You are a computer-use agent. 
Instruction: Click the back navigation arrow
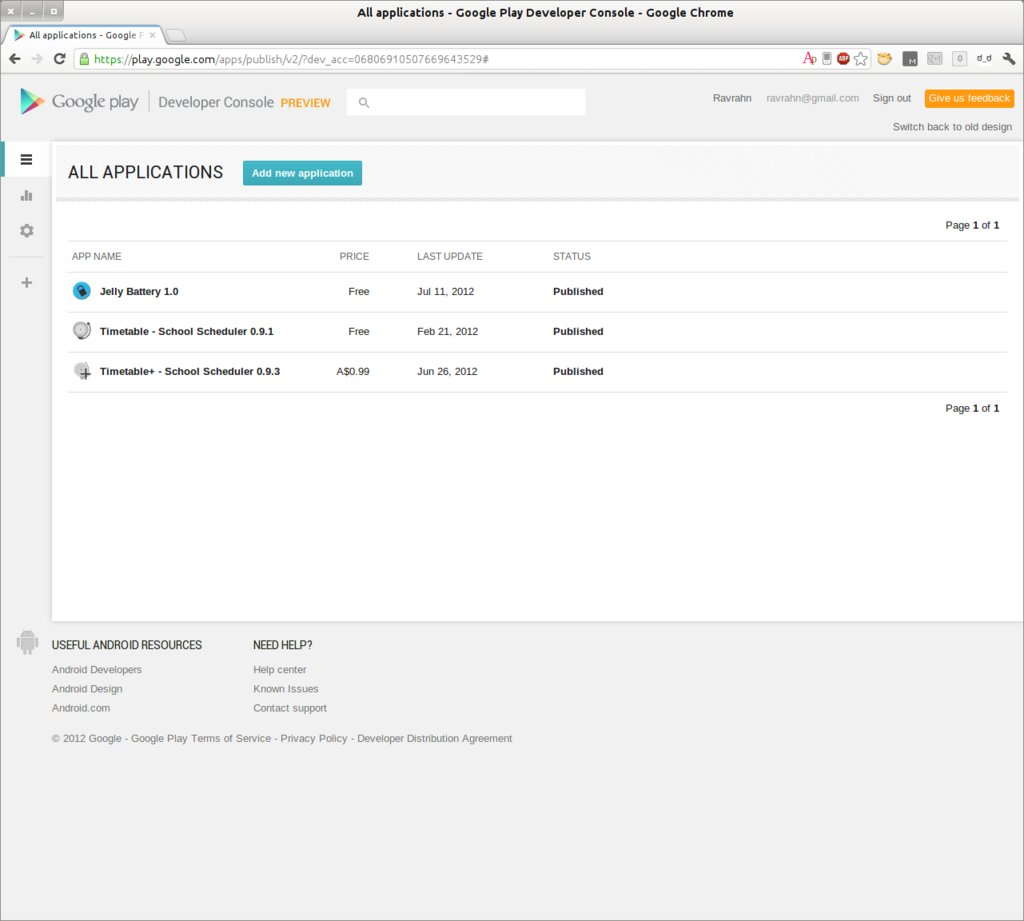pos(14,58)
